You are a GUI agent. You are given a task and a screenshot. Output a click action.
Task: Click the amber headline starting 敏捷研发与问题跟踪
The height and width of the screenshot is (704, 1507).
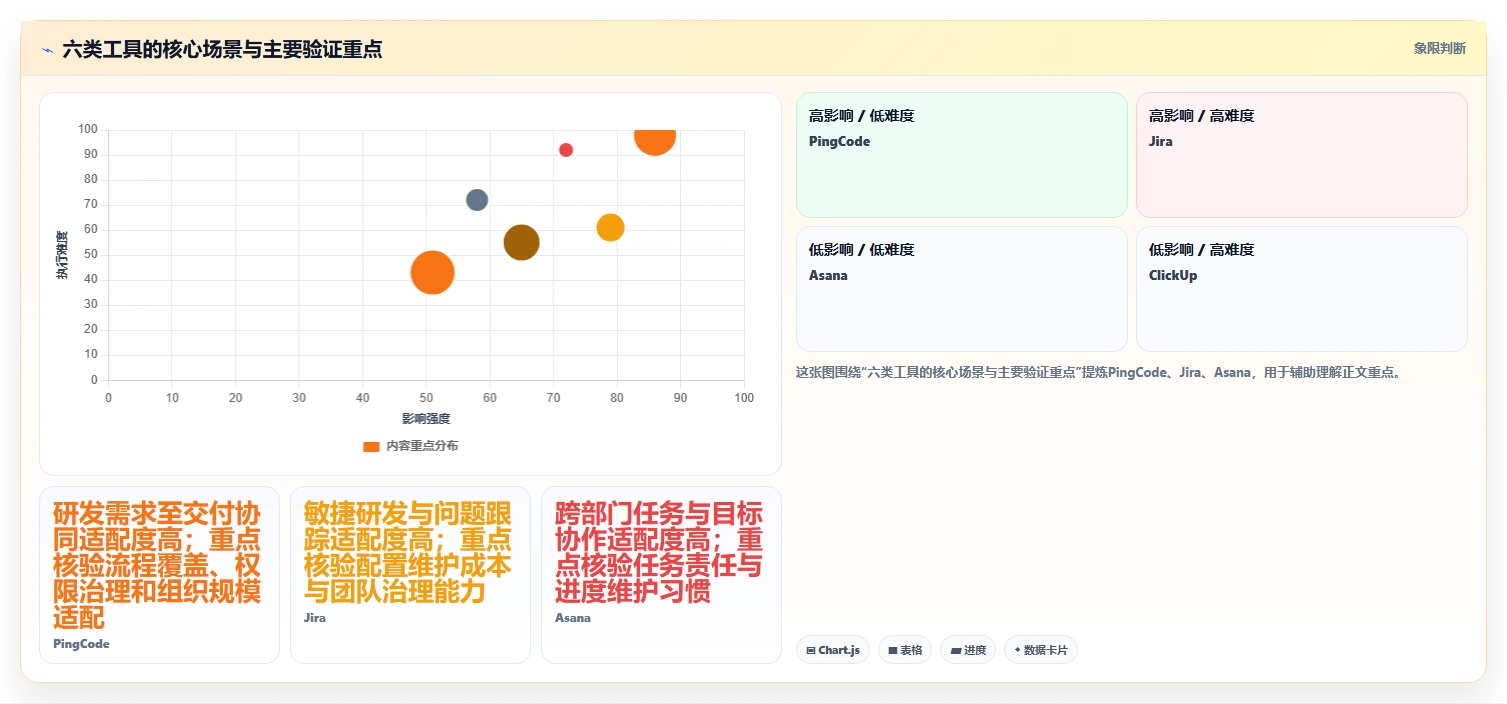pos(408,553)
